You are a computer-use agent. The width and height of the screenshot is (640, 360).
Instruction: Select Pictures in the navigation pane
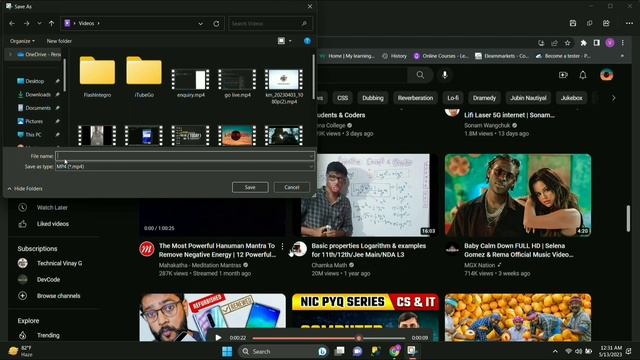[34, 121]
